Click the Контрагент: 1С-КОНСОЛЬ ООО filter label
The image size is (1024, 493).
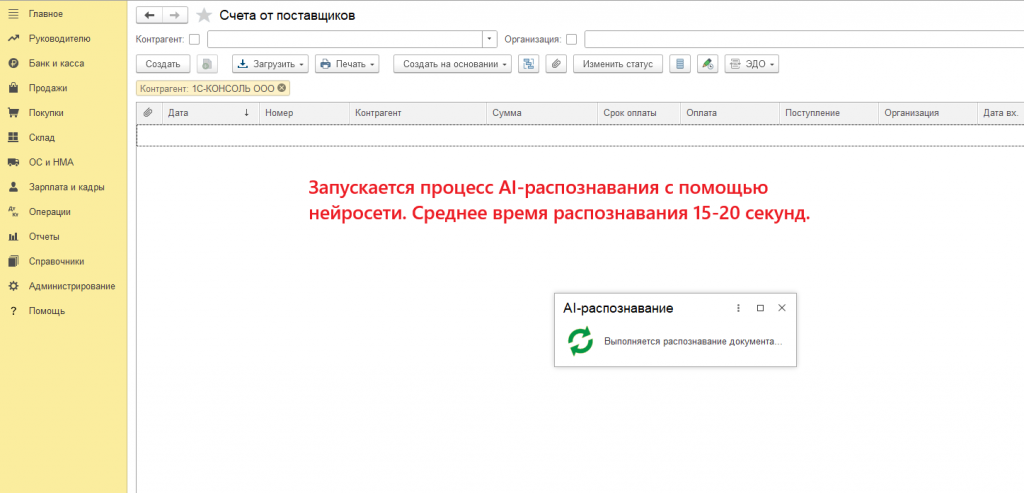point(207,88)
